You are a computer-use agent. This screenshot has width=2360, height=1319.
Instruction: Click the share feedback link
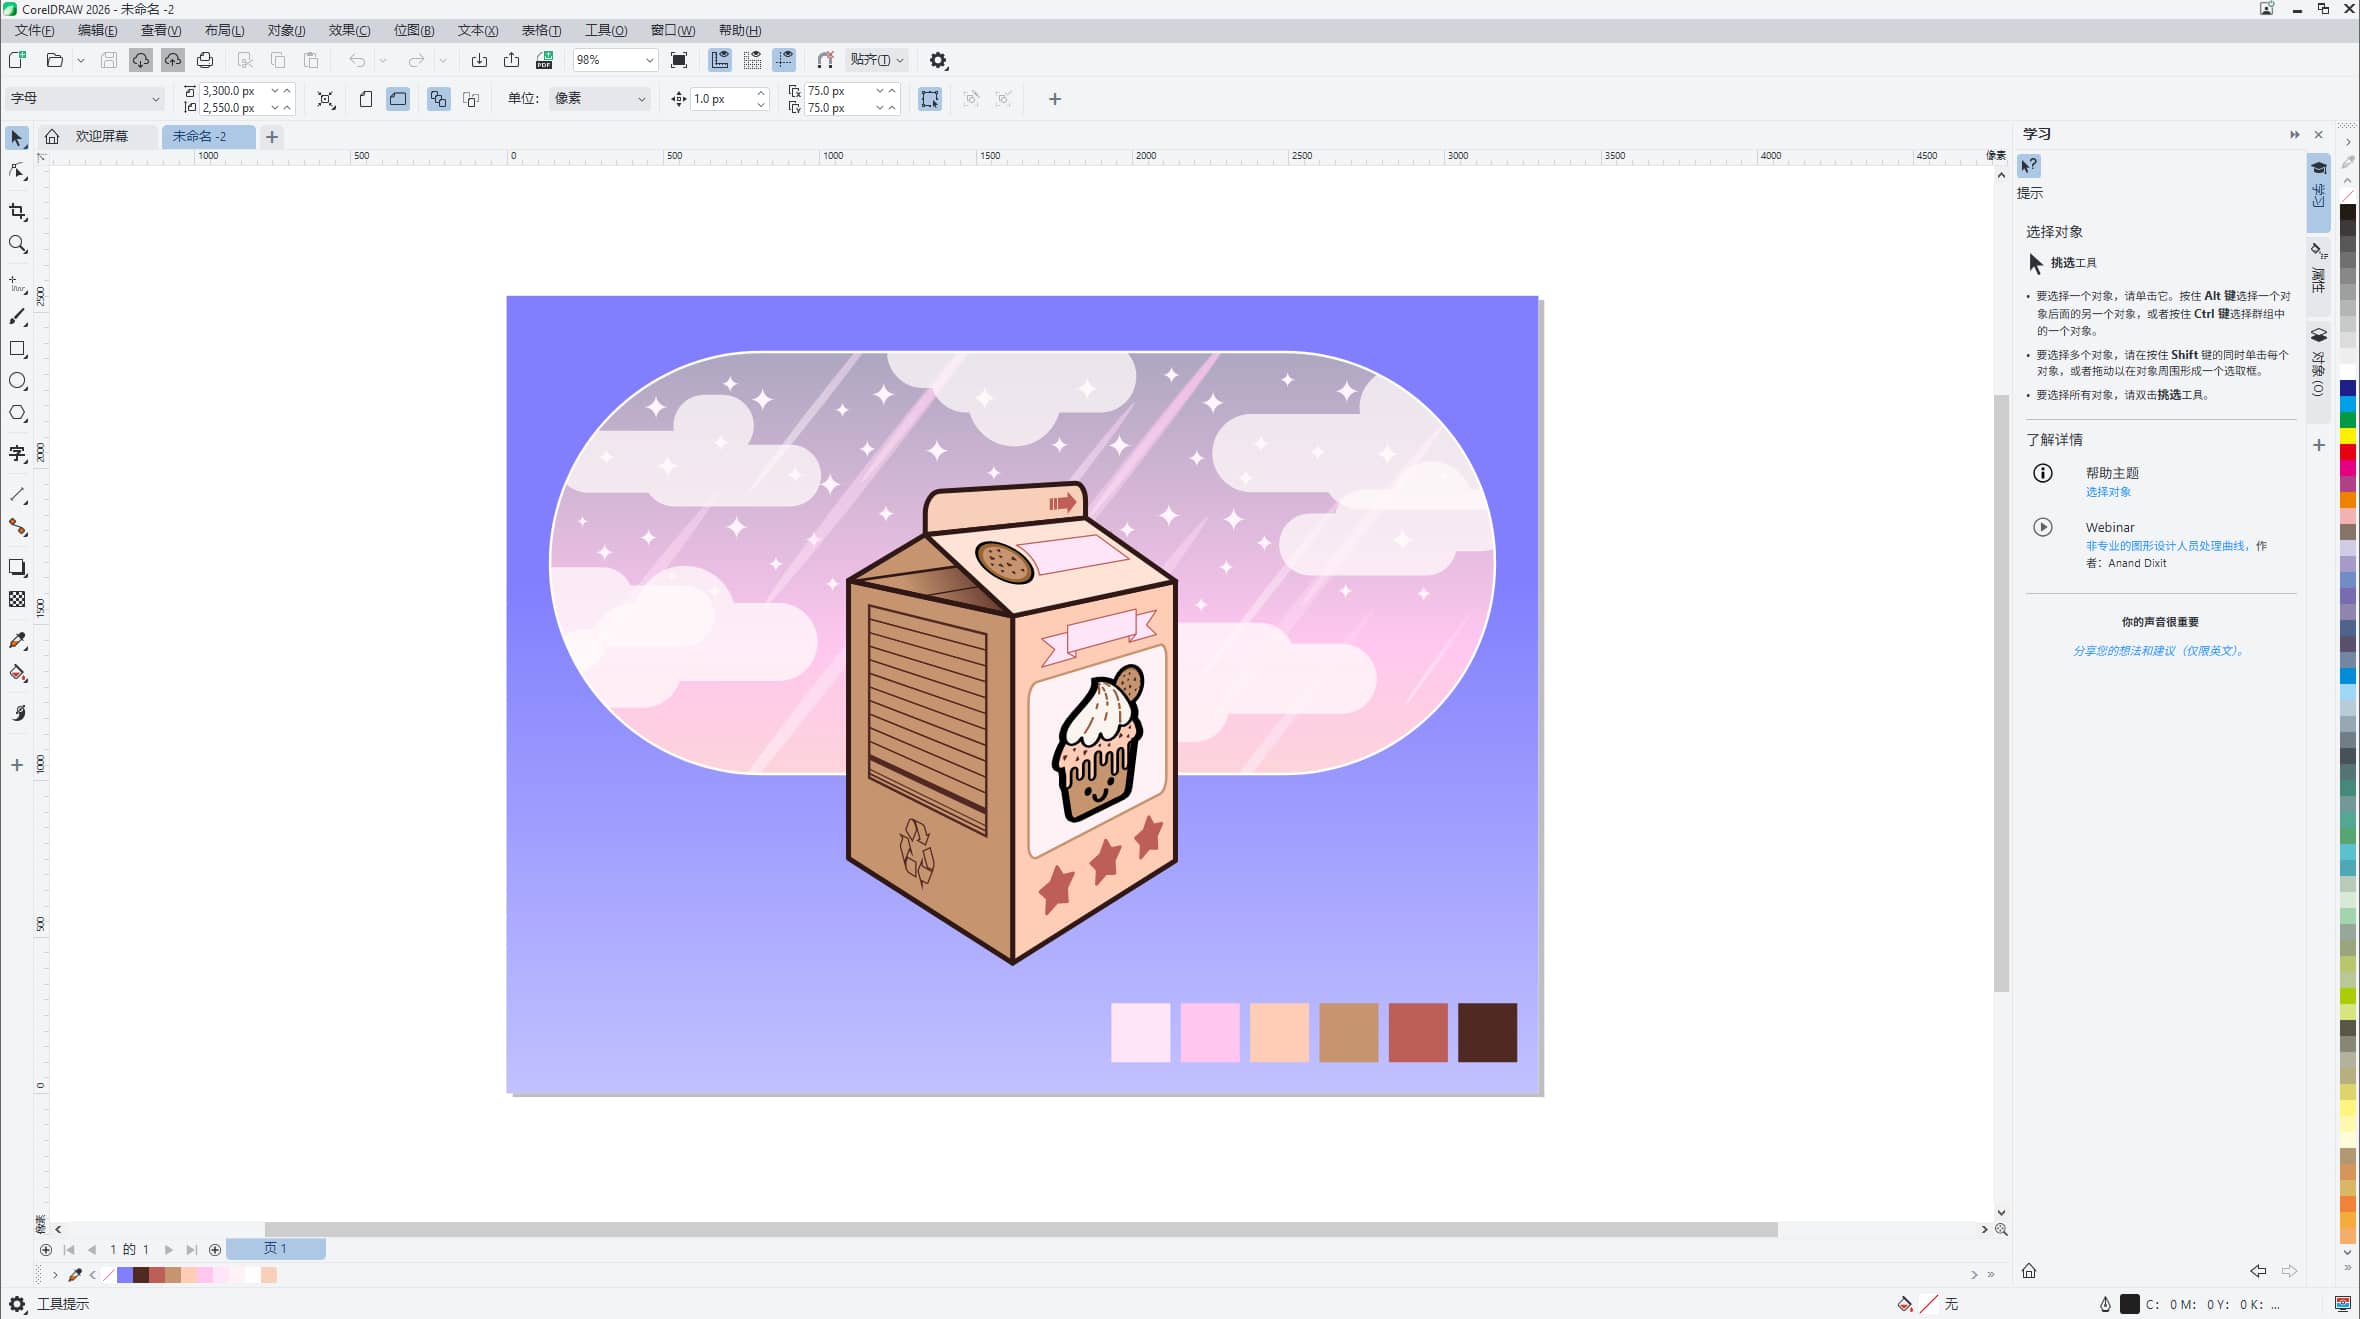click(x=2159, y=651)
